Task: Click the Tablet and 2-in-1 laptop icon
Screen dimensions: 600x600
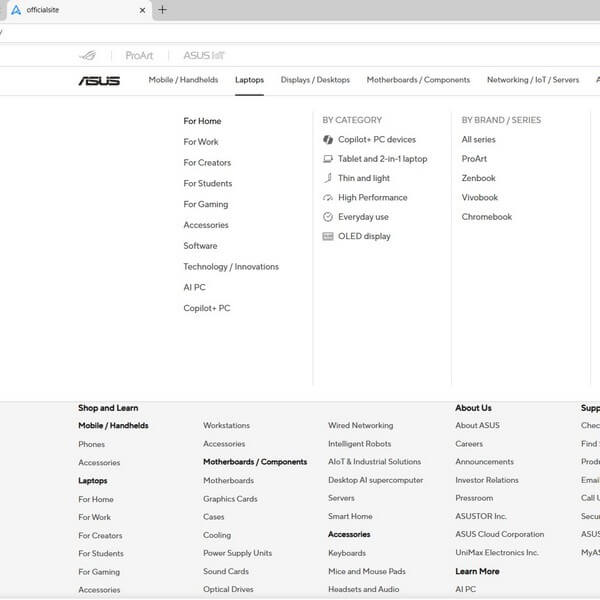Action: point(328,159)
